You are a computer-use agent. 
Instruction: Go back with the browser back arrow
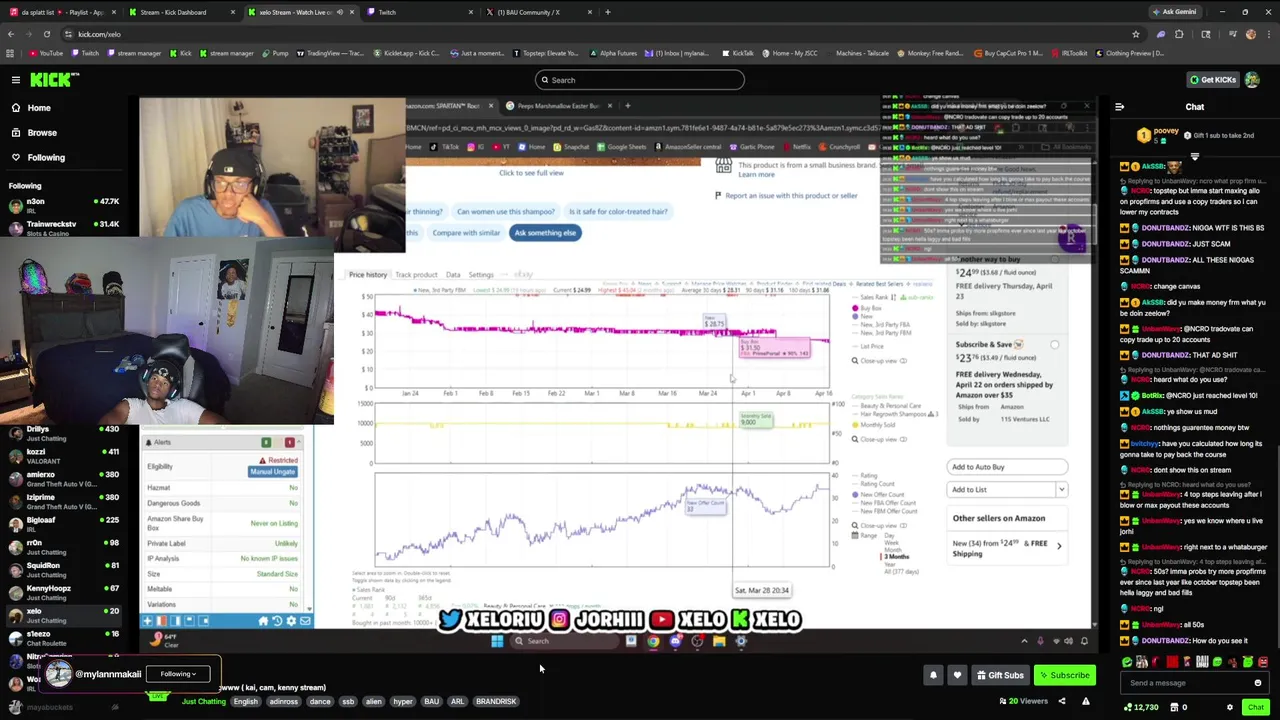pyautogui.click(x=11, y=34)
